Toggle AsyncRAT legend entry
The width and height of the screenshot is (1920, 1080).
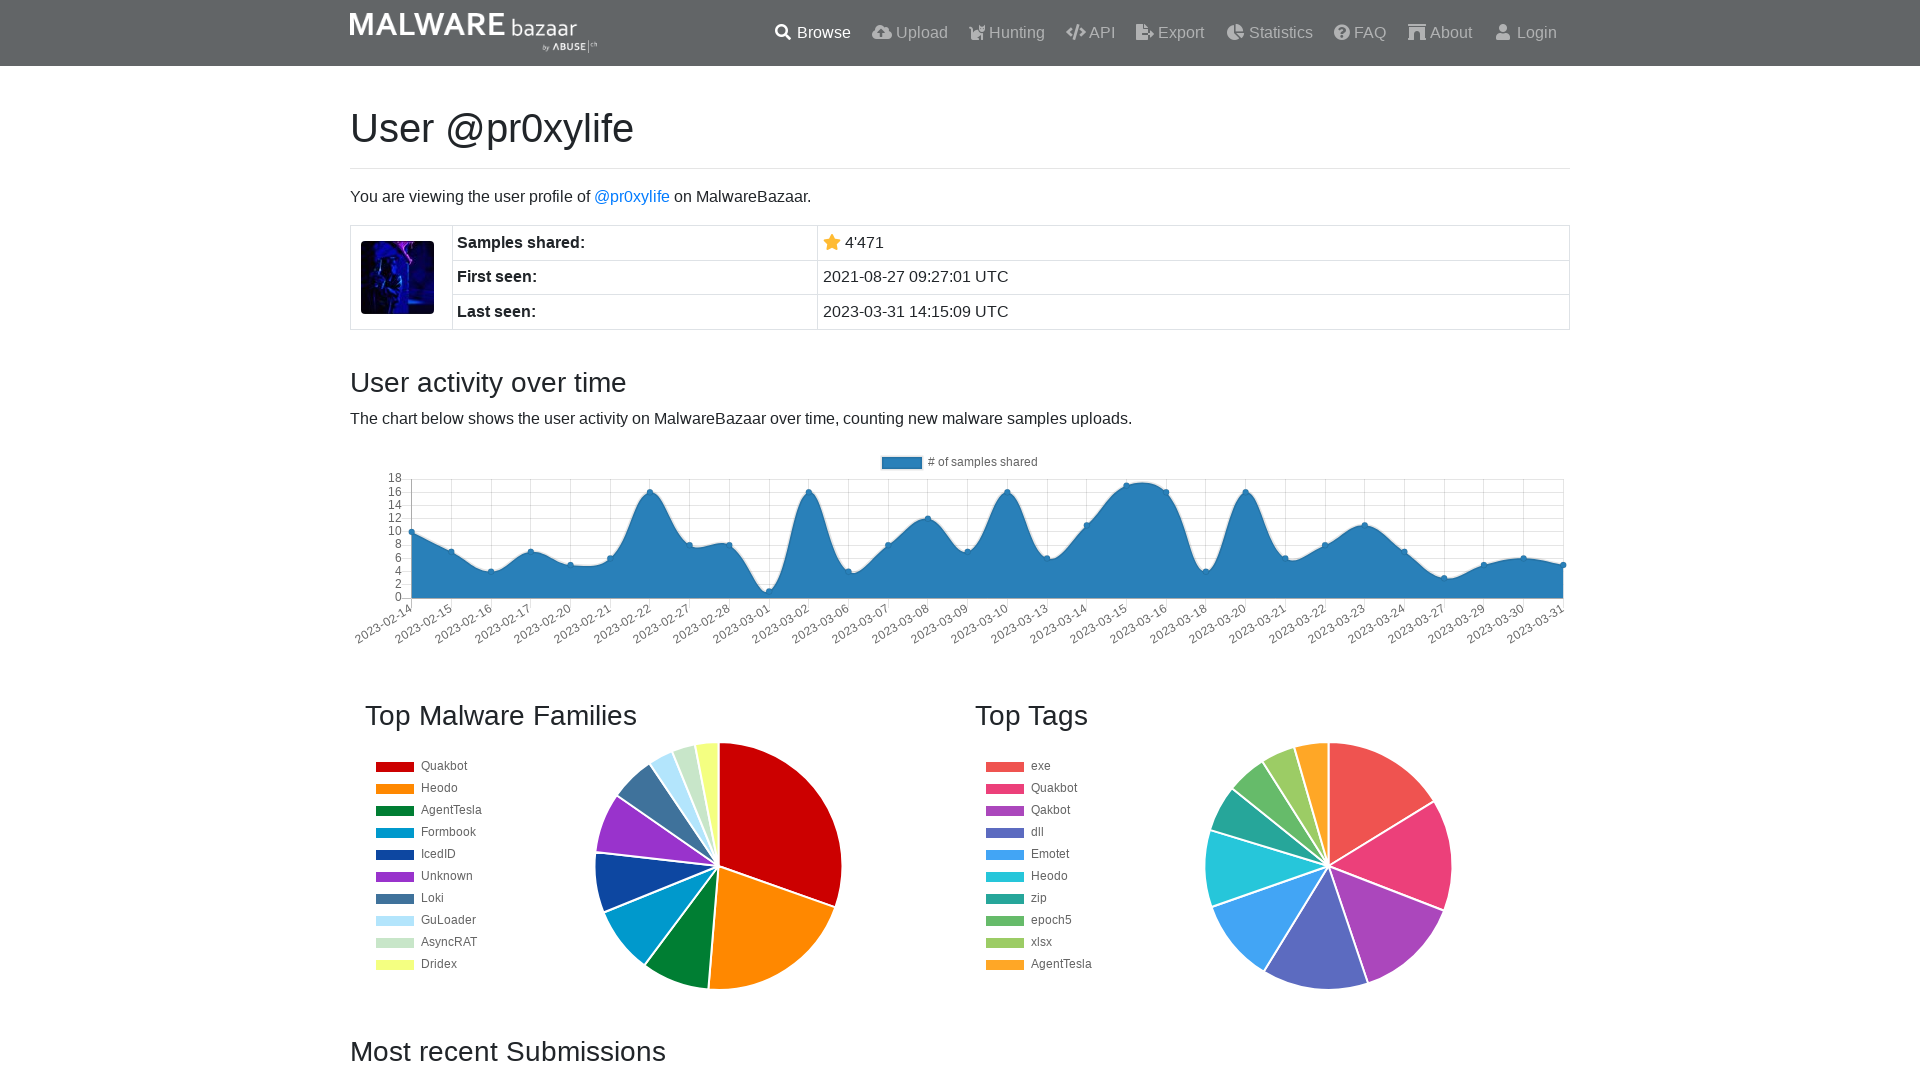pyautogui.click(x=427, y=942)
